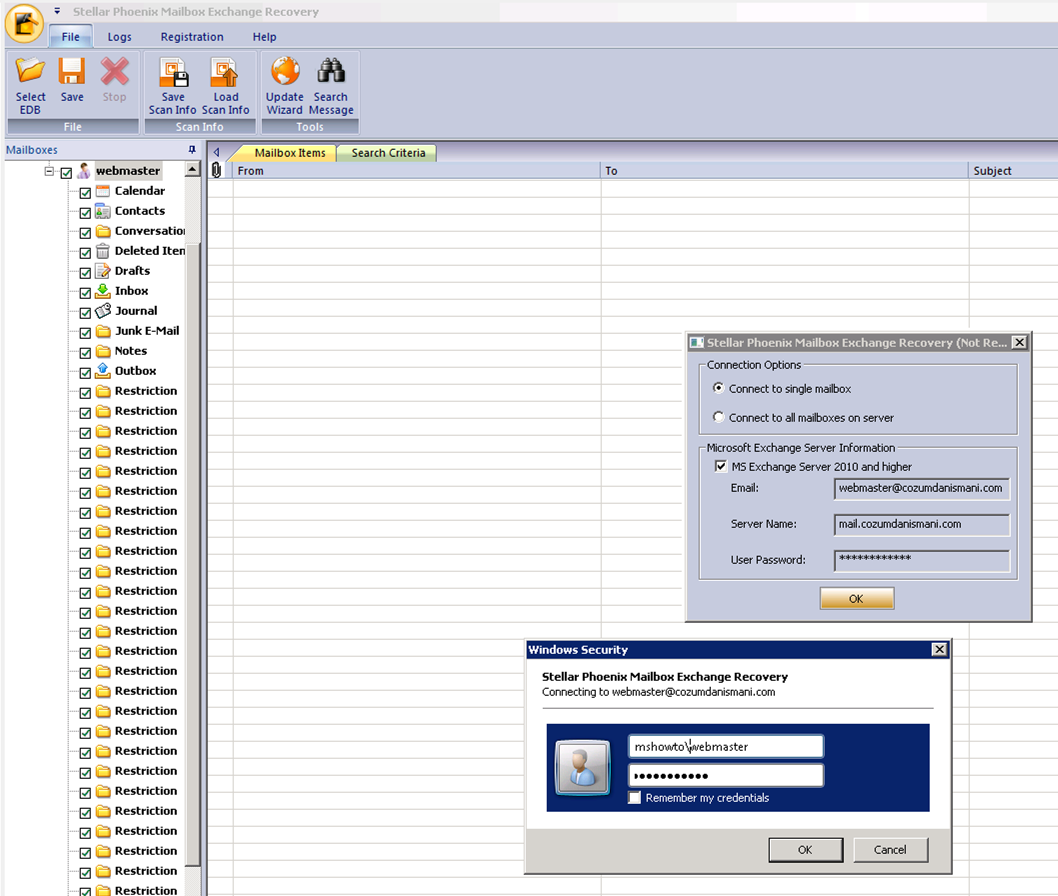The width and height of the screenshot is (1058, 896).
Task: Close the Windows Security dialog
Action: tap(939, 649)
